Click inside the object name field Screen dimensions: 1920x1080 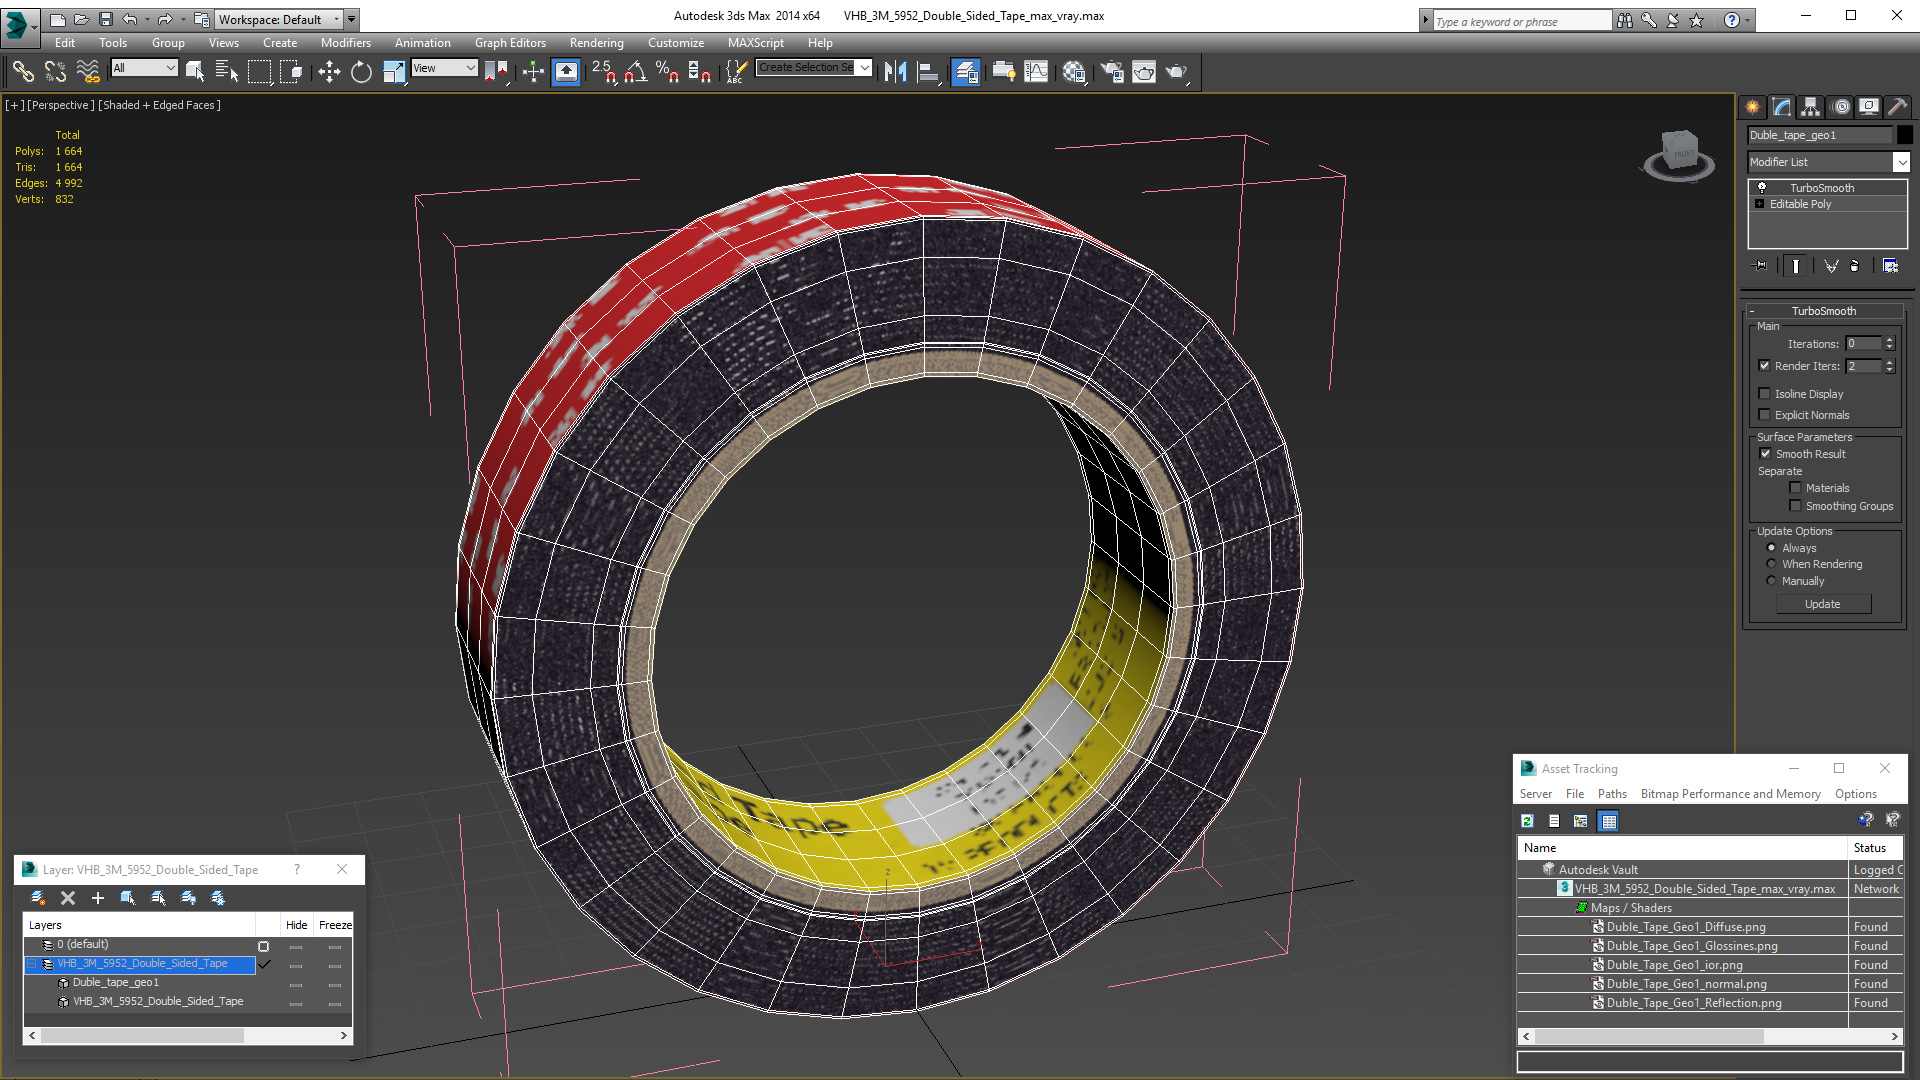click(x=1820, y=135)
